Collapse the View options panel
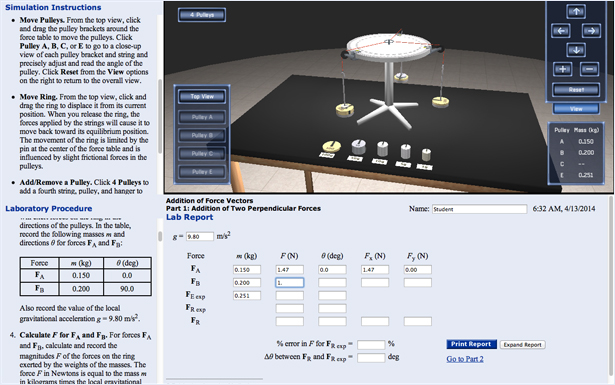Image resolution: width=615 pixels, height=385 pixels. pyautogui.click(x=576, y=109)
